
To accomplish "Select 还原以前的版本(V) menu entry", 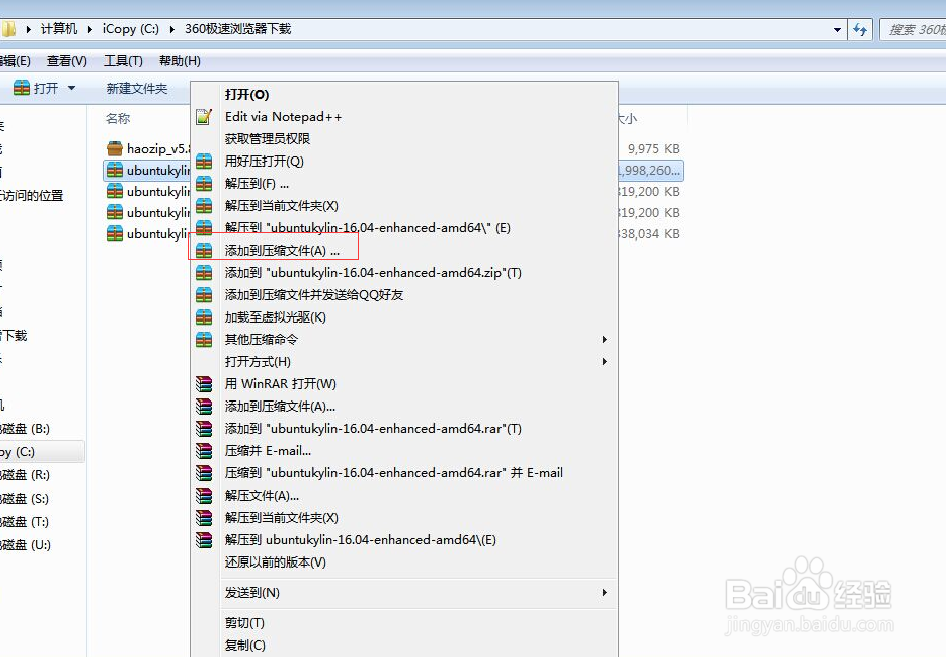I will tap(275, 562).
